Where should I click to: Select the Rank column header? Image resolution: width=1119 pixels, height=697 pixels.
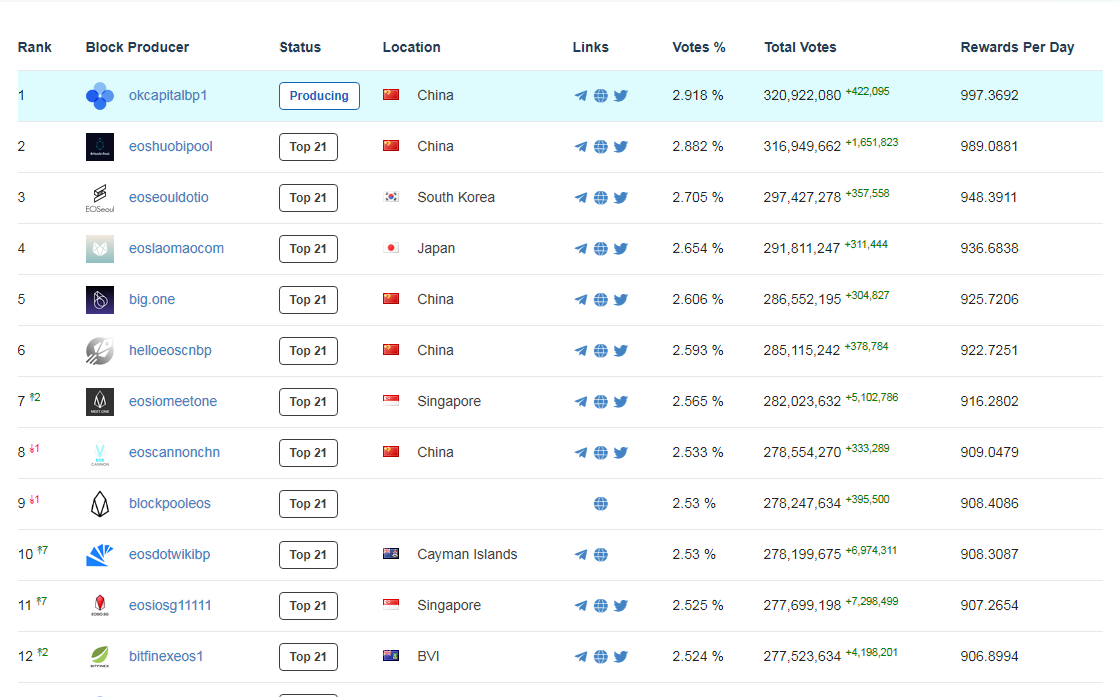pos(35,47)
